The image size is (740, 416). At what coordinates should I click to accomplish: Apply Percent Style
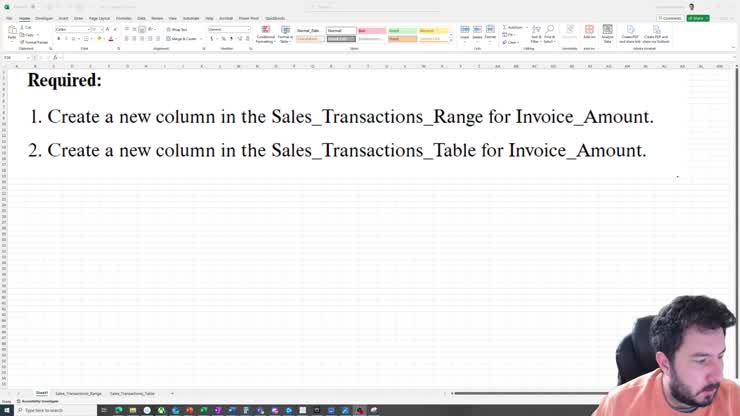[224, 39]
